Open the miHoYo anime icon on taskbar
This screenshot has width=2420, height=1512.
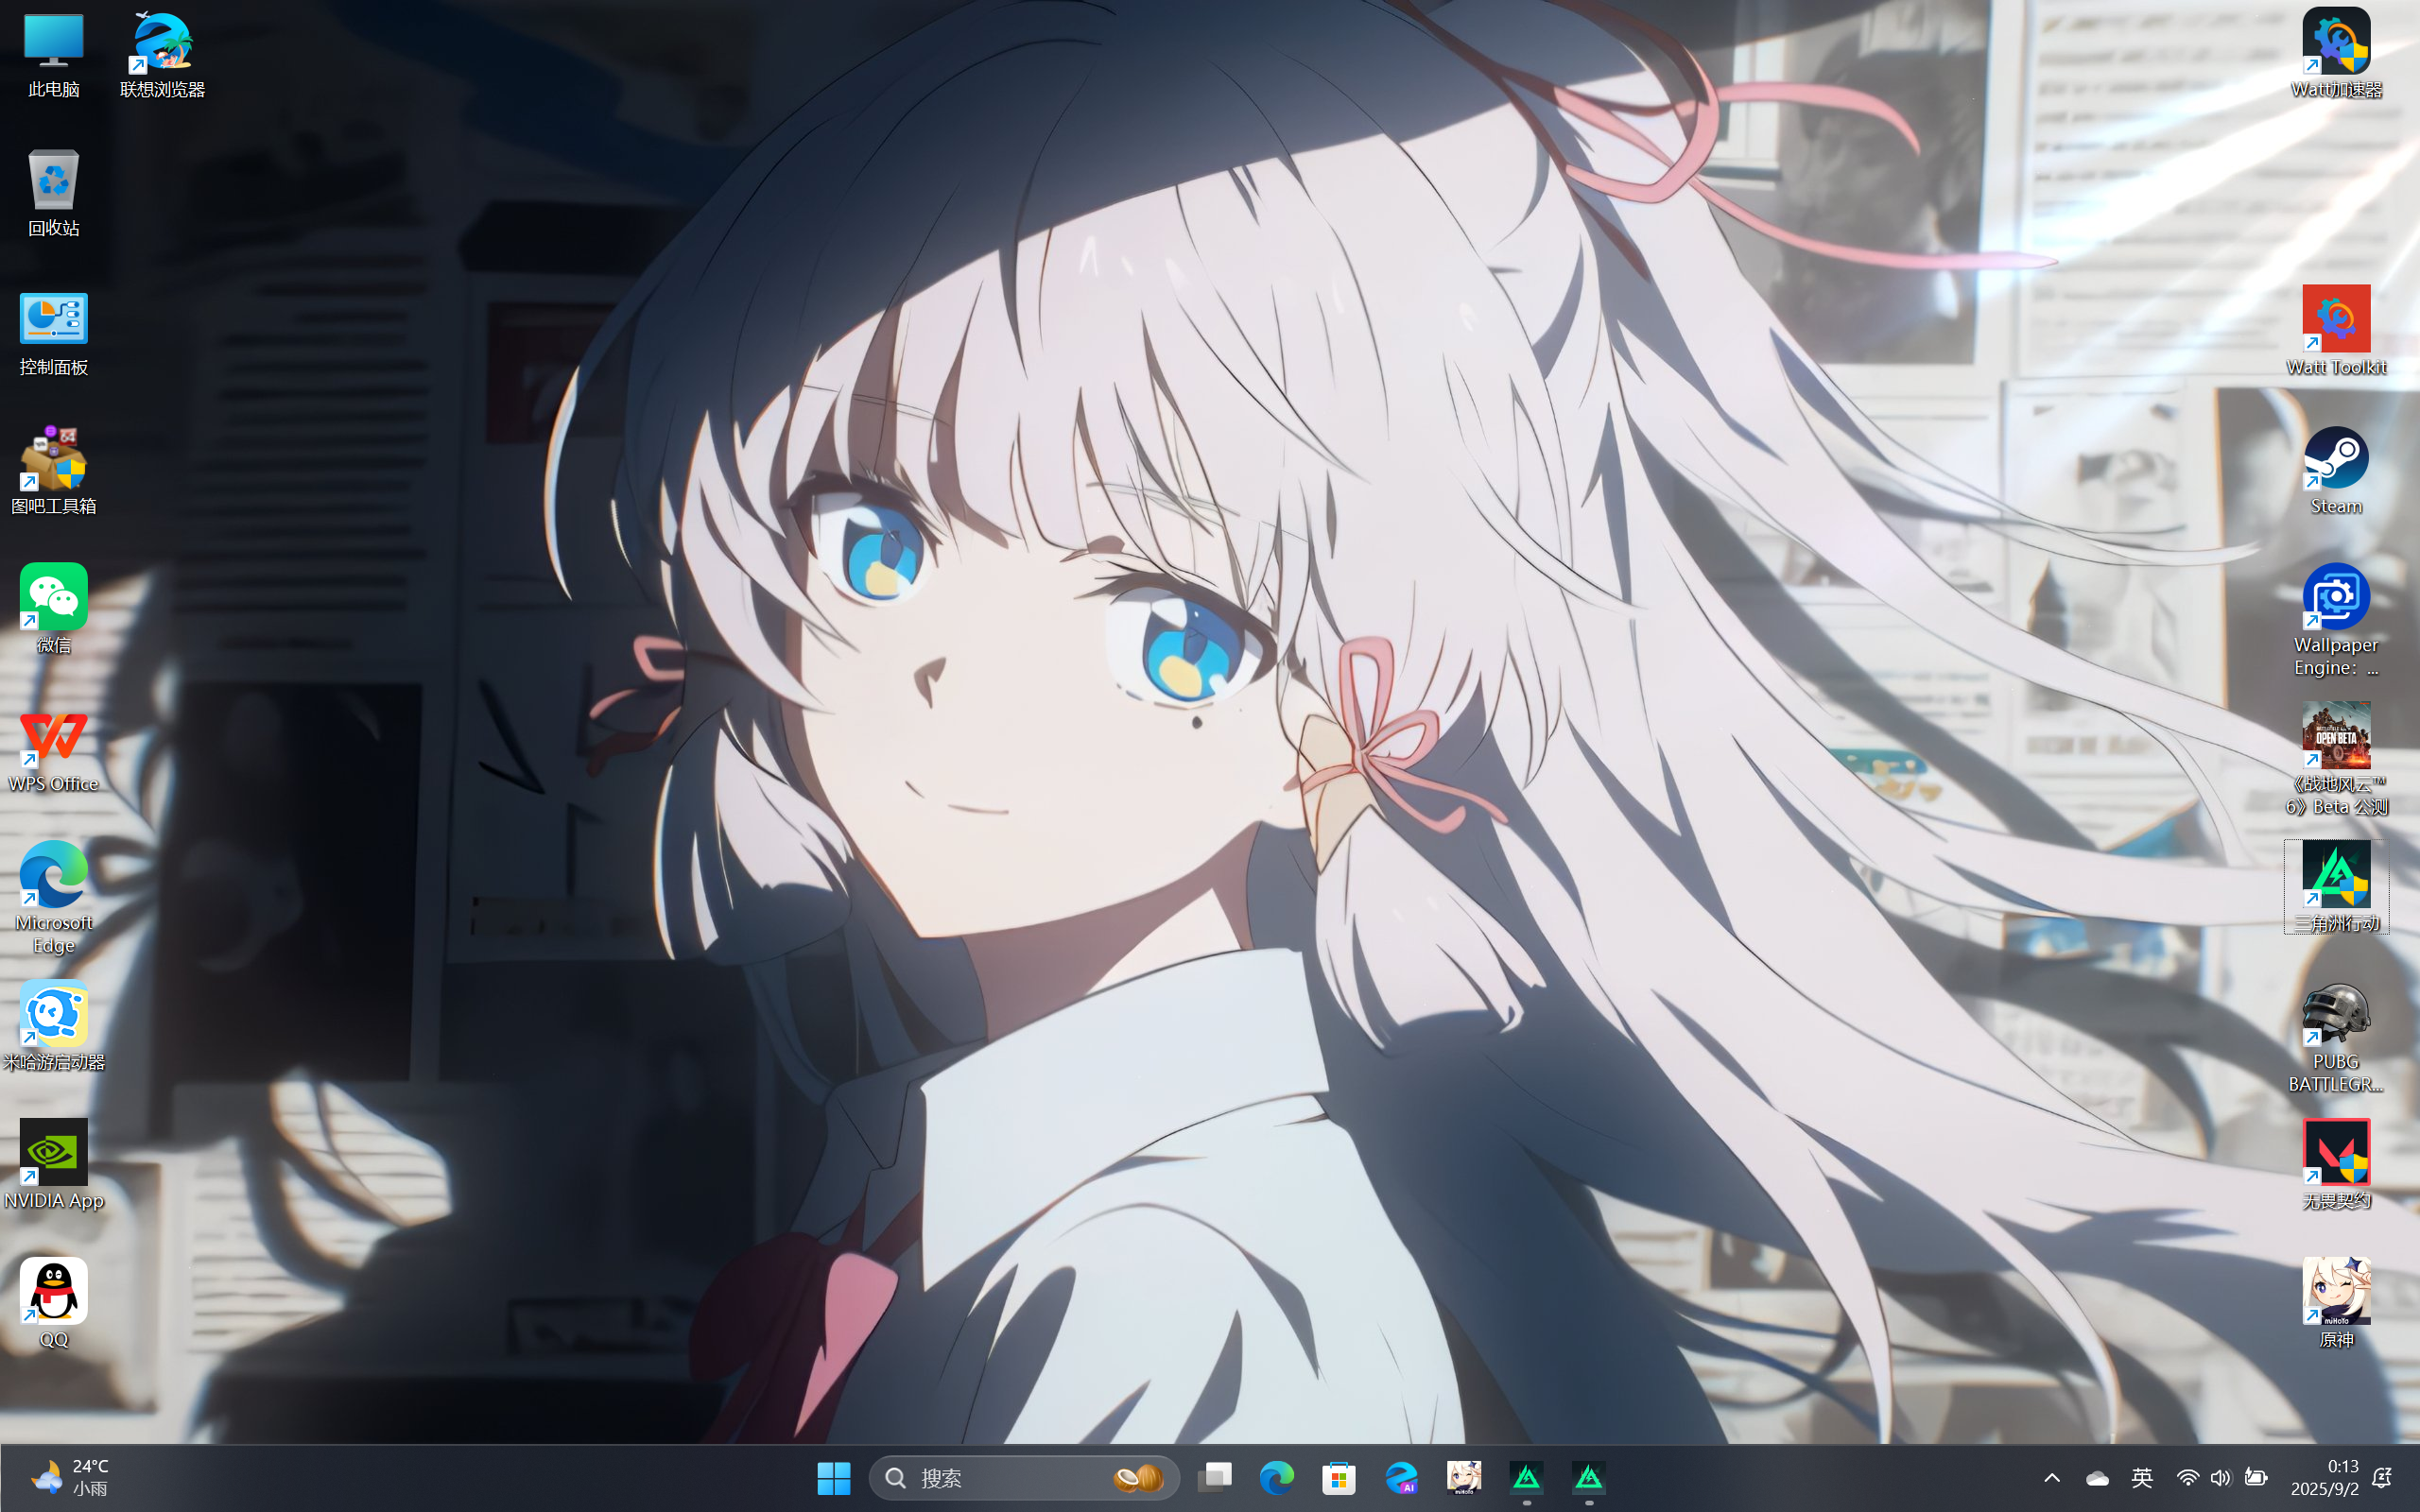(x=1464, y=1478)
